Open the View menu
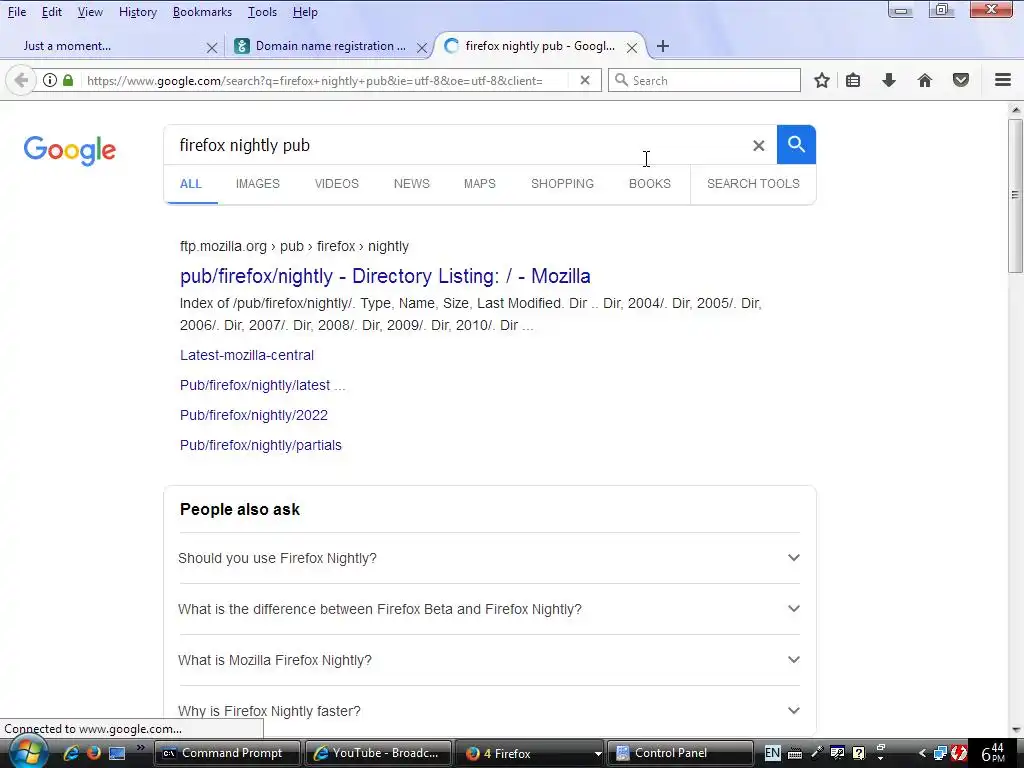1024x768 pixels. click(90, 12)
